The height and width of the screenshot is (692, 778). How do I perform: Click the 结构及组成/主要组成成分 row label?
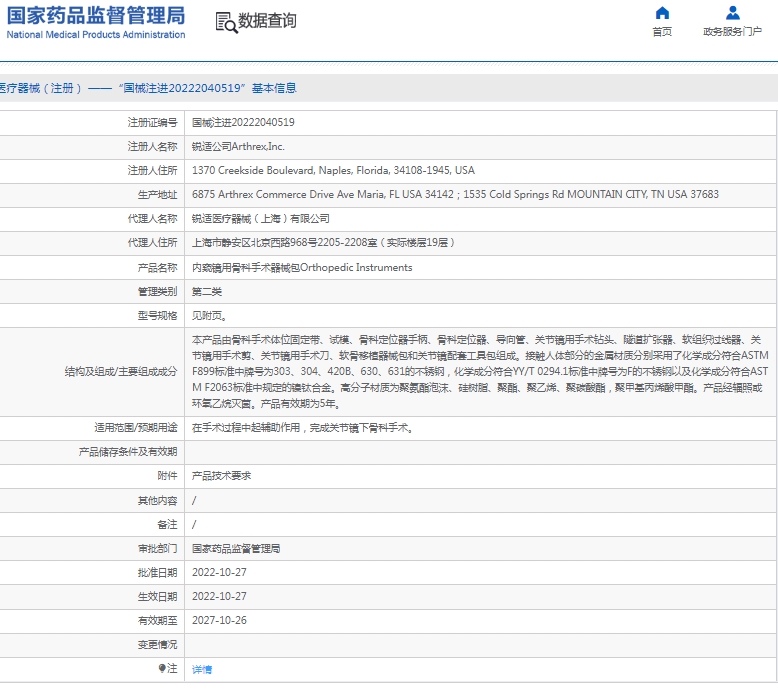pyautogui.click(x=121, y=372)
